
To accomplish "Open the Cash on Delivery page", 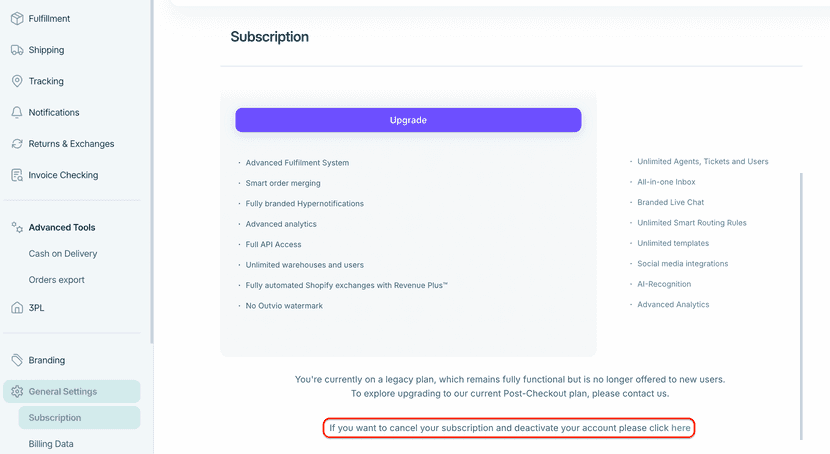I will (x=63, y=254).
